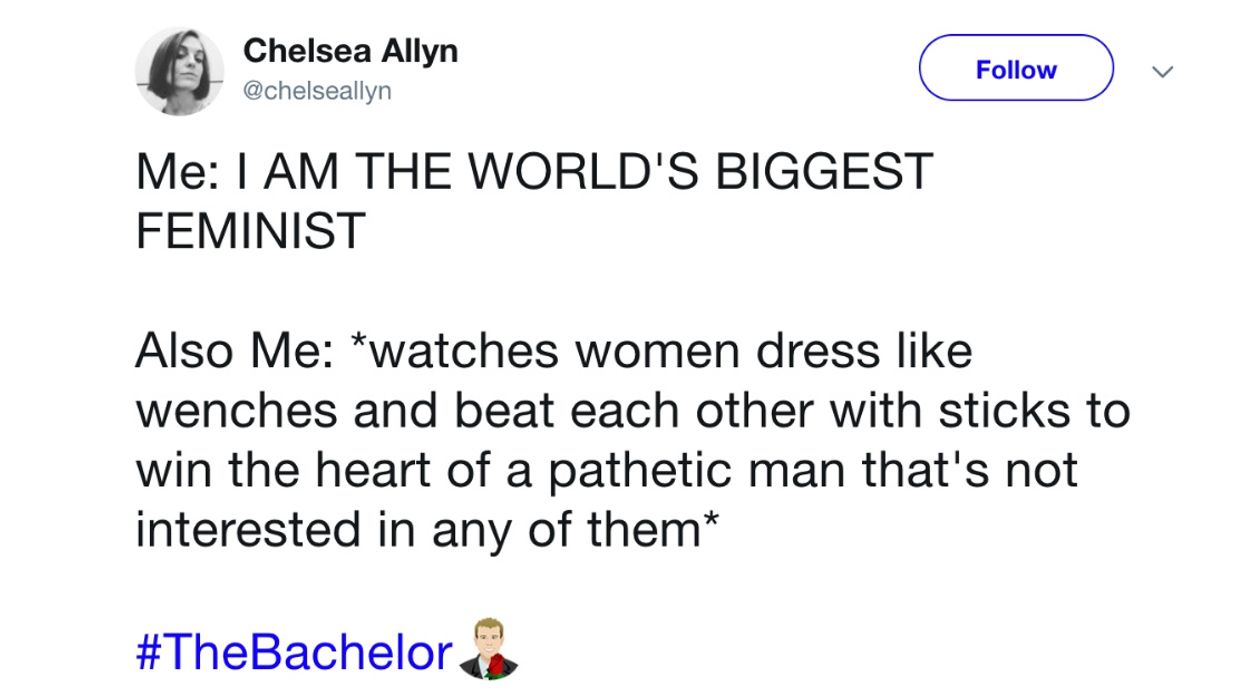Expand the tweet options chevron

(x=1163, y=70)
